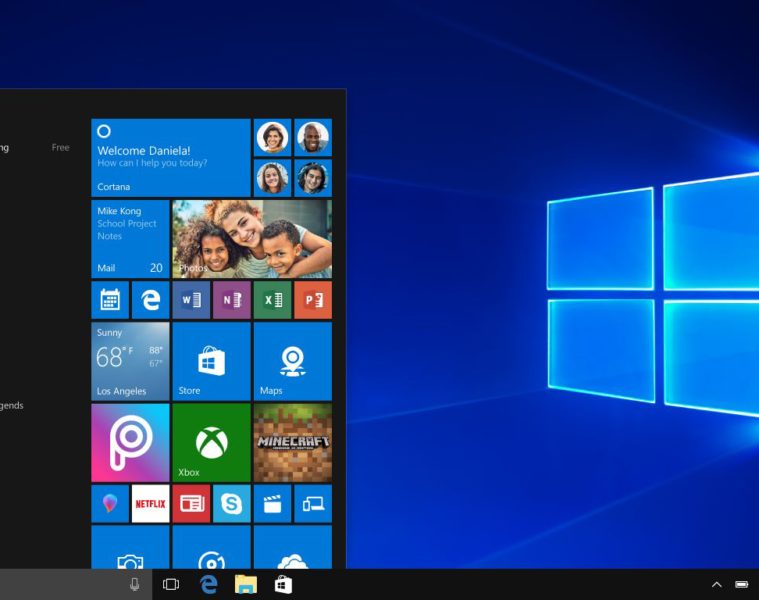Click the microphone icon in the search box
Viewport: 759px width, 600px height.
coord(135,584)
